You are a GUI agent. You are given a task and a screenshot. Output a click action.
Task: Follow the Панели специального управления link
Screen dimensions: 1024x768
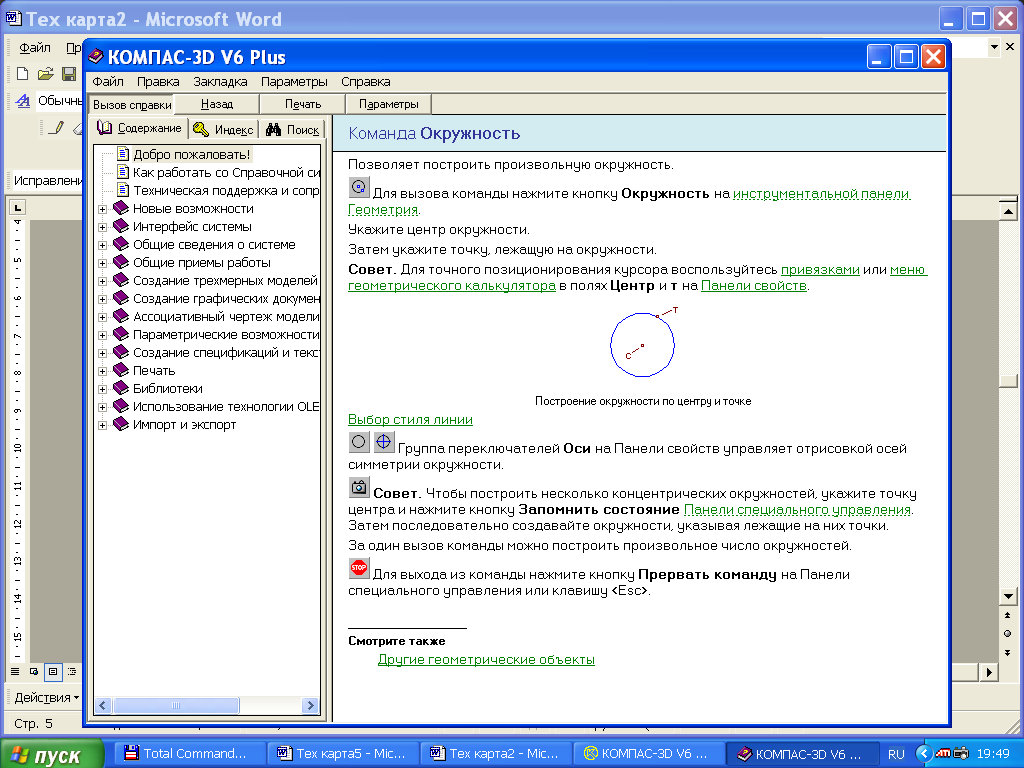(797, 509)
